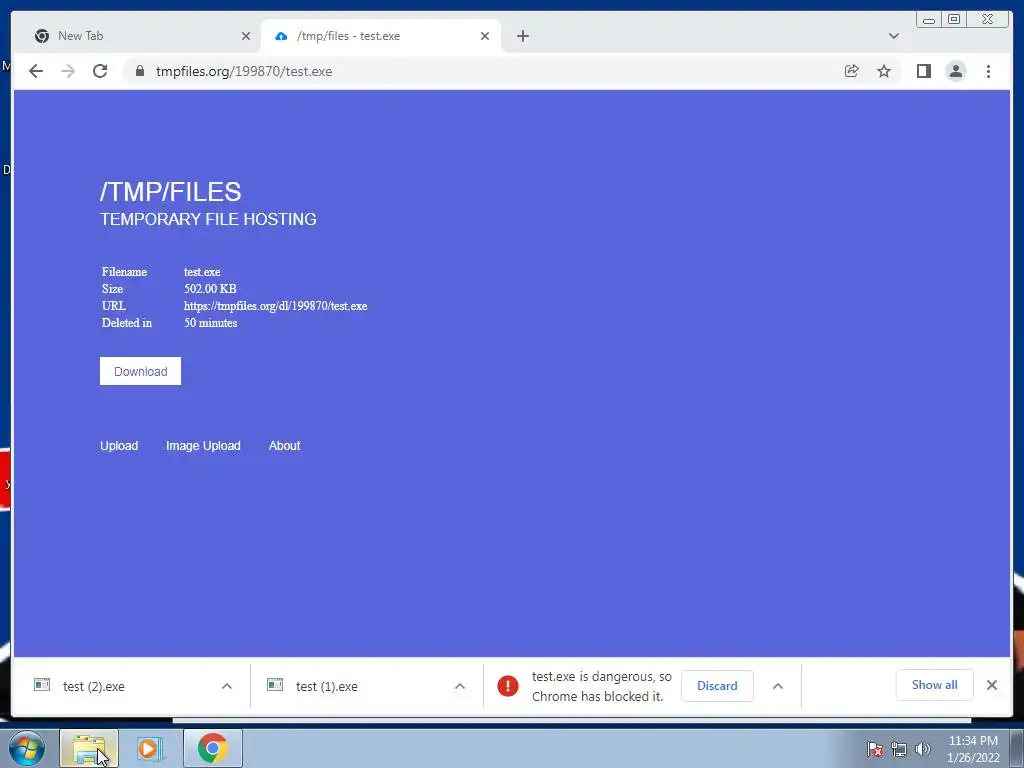The image size is (1024, 768).
Task: Go back to the previous page
Action: pyautogui.click(x=36, y=71)
